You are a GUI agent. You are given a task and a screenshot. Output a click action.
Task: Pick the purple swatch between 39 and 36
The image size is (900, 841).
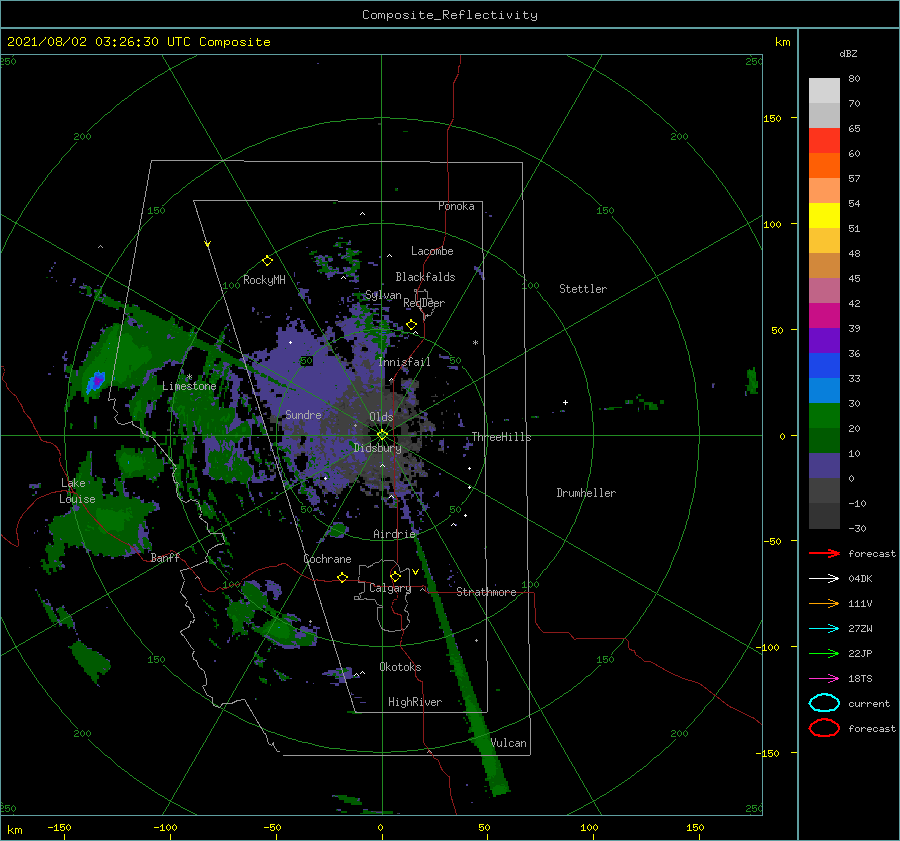pos(824,340)
